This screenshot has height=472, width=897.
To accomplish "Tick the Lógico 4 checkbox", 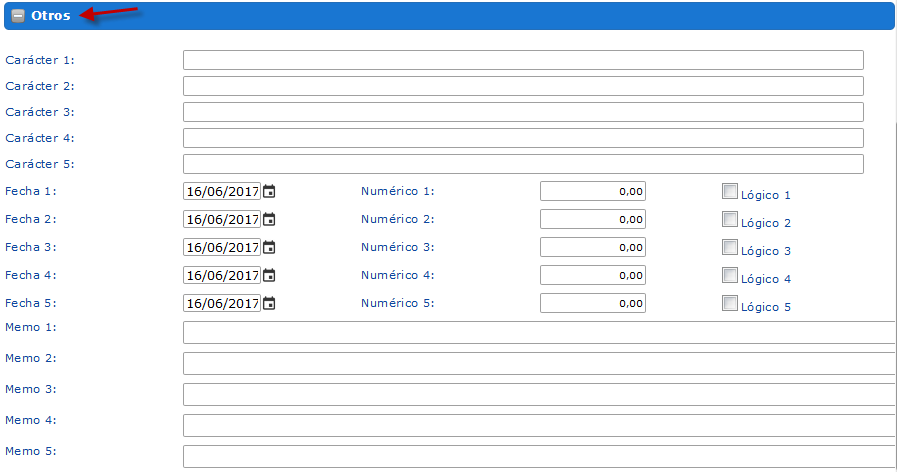I will pyautogui.click(x=729, y=275).
